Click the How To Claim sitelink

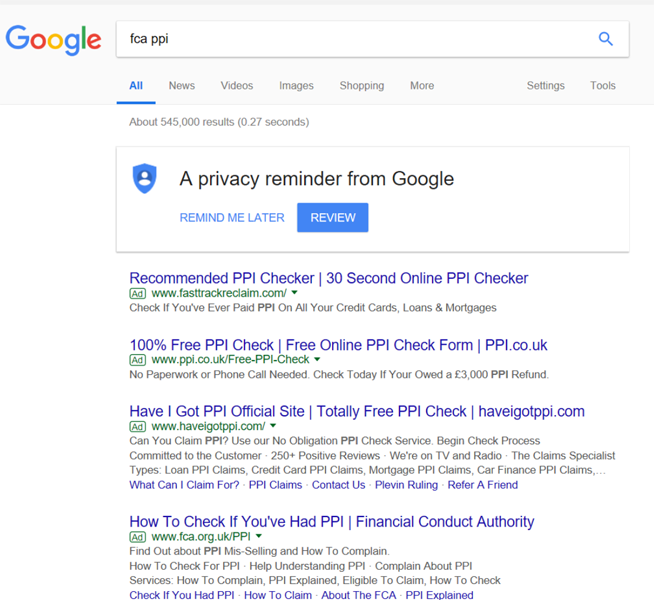[x=278, y=595]
